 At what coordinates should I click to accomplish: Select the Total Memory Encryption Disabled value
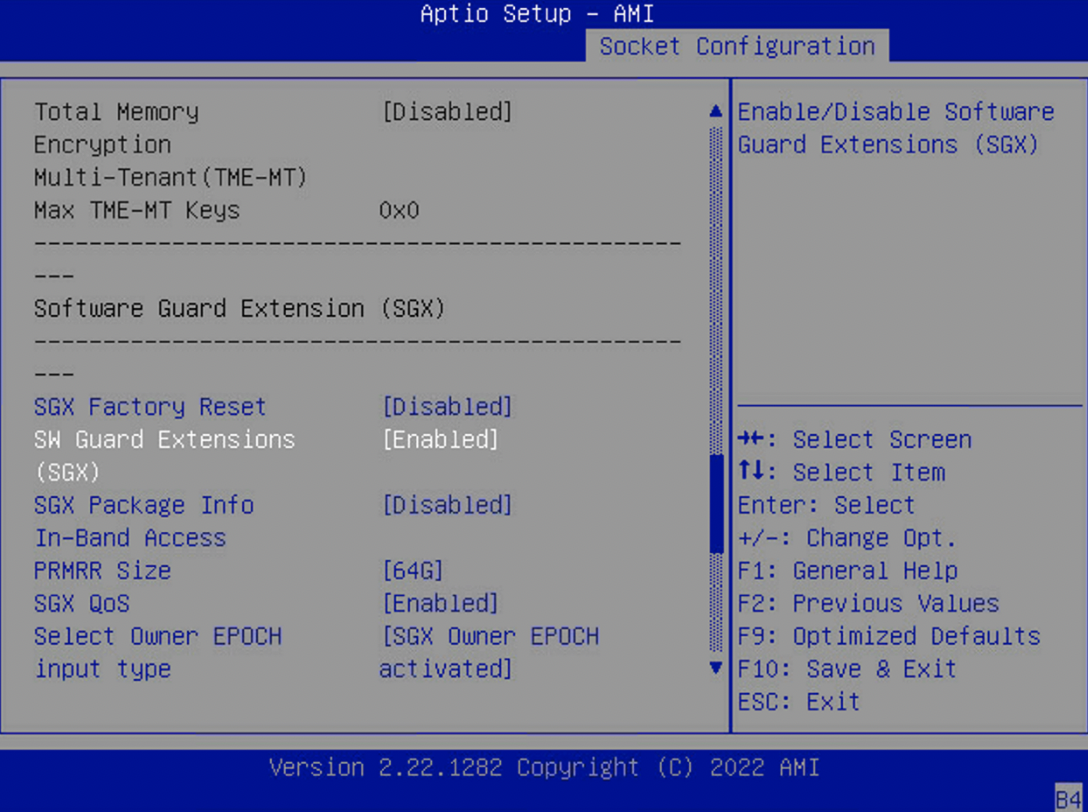(x=447, y=112)
